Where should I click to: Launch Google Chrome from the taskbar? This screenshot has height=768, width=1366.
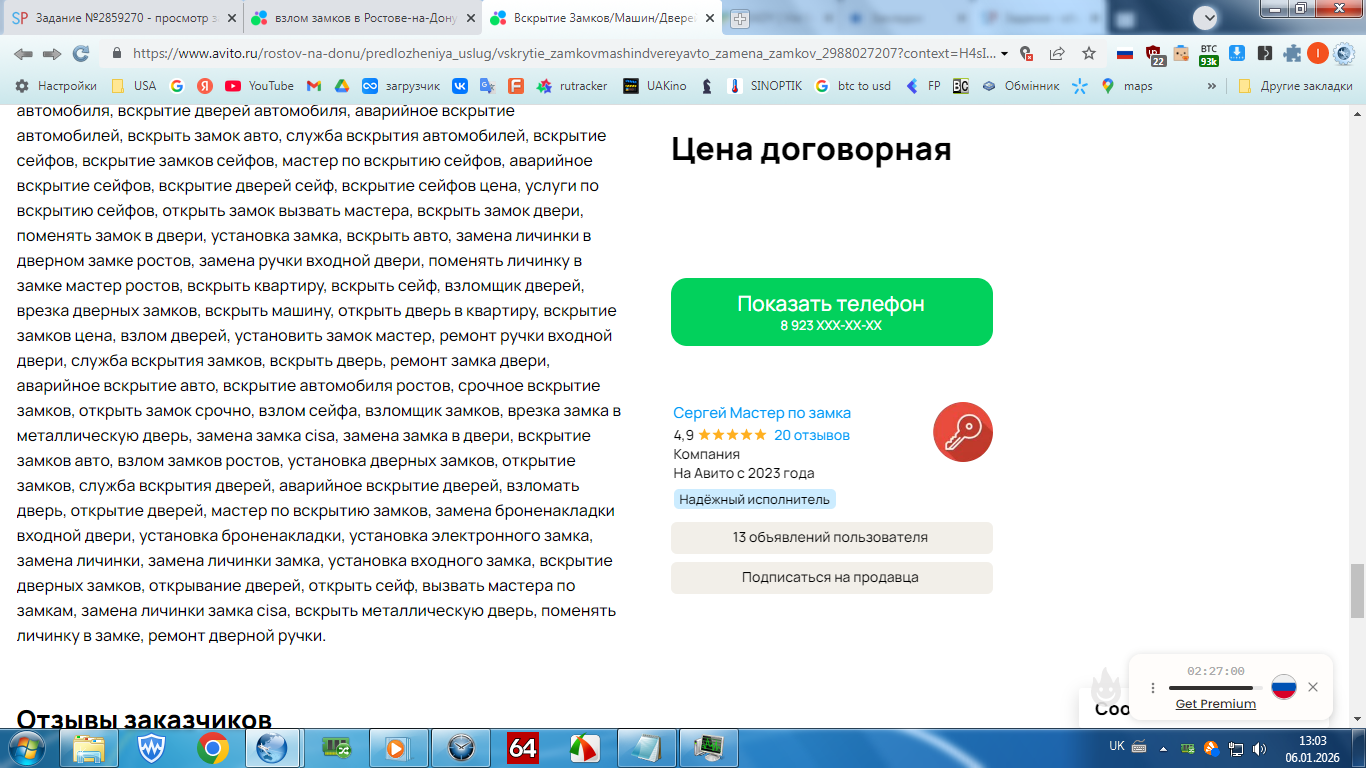[x=212, y=748]
